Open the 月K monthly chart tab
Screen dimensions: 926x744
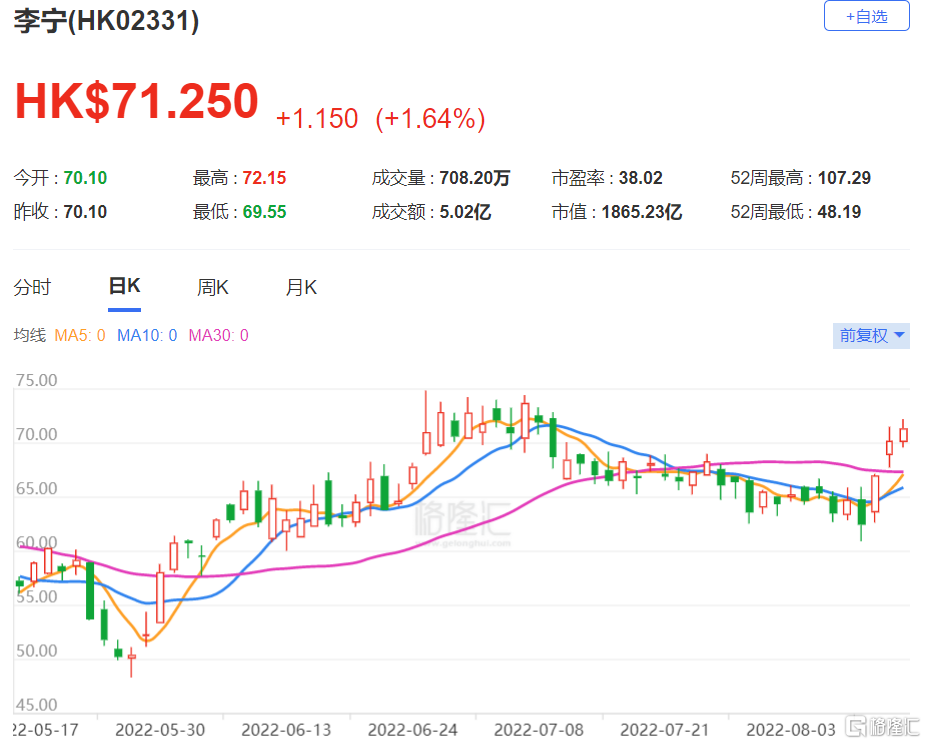301,288
